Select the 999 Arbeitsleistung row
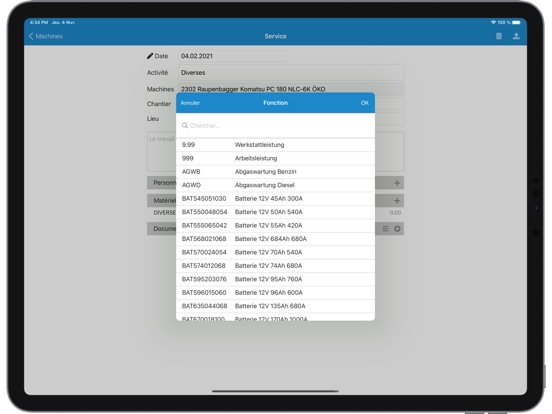Image resolution: width=552 pixels, height=414 pixels. pyautogui.click(x=275, y=158)
